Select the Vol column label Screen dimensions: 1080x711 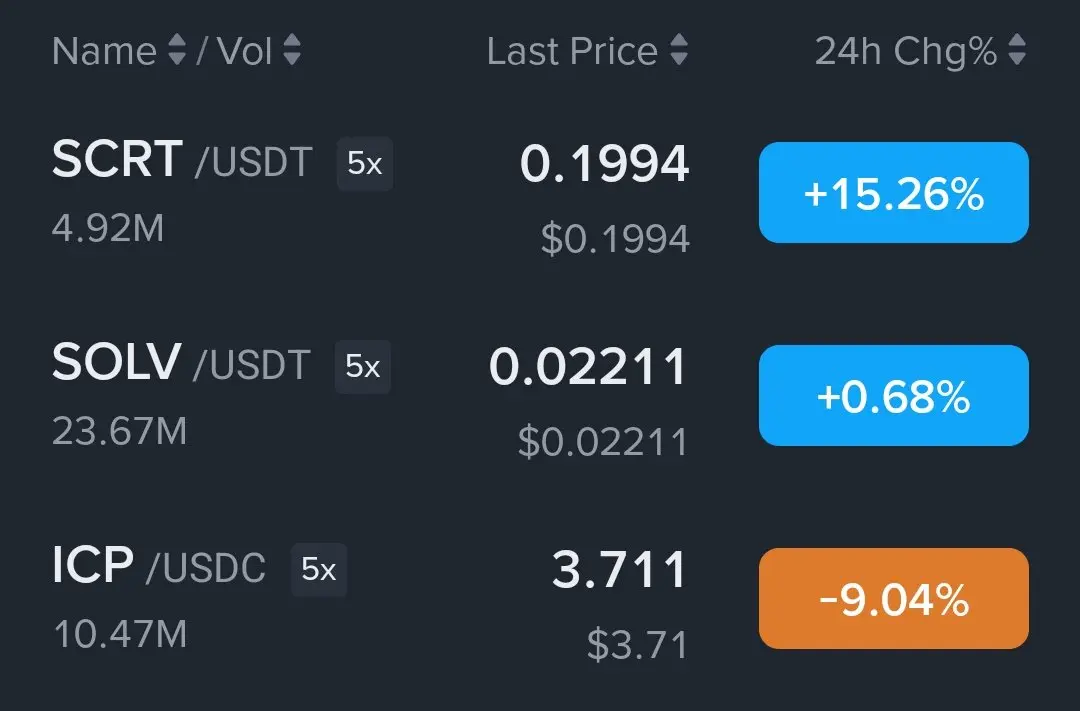[244, 51]
